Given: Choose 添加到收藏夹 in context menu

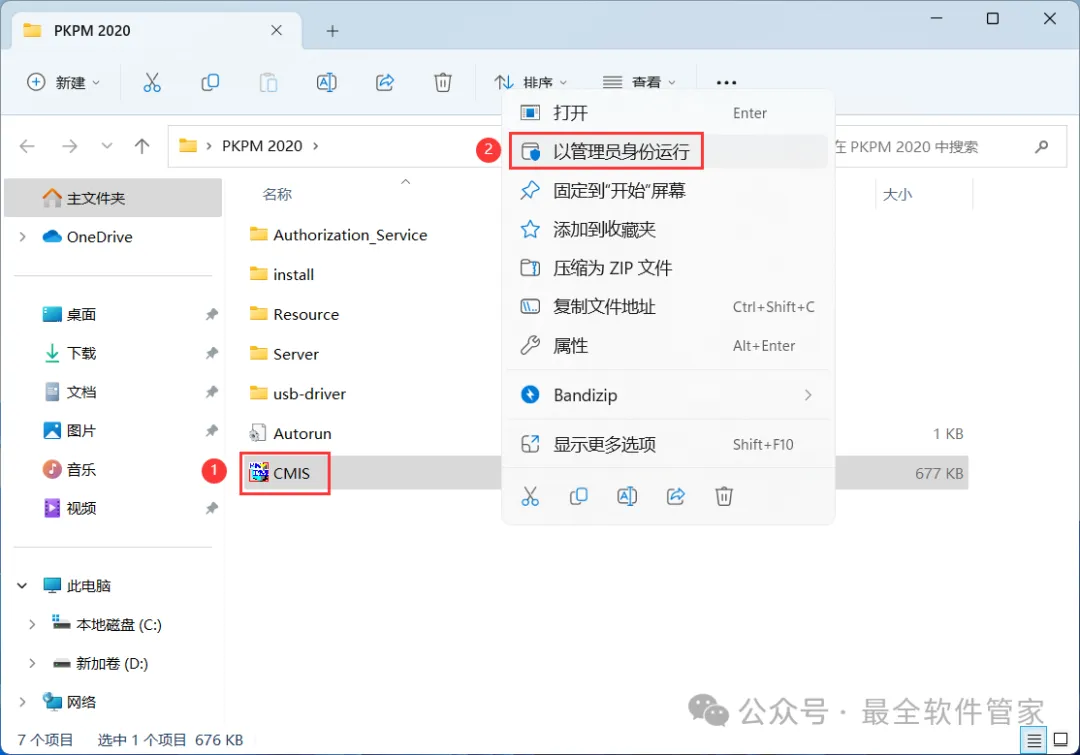Looking at the screenshot, I should 667,229.
